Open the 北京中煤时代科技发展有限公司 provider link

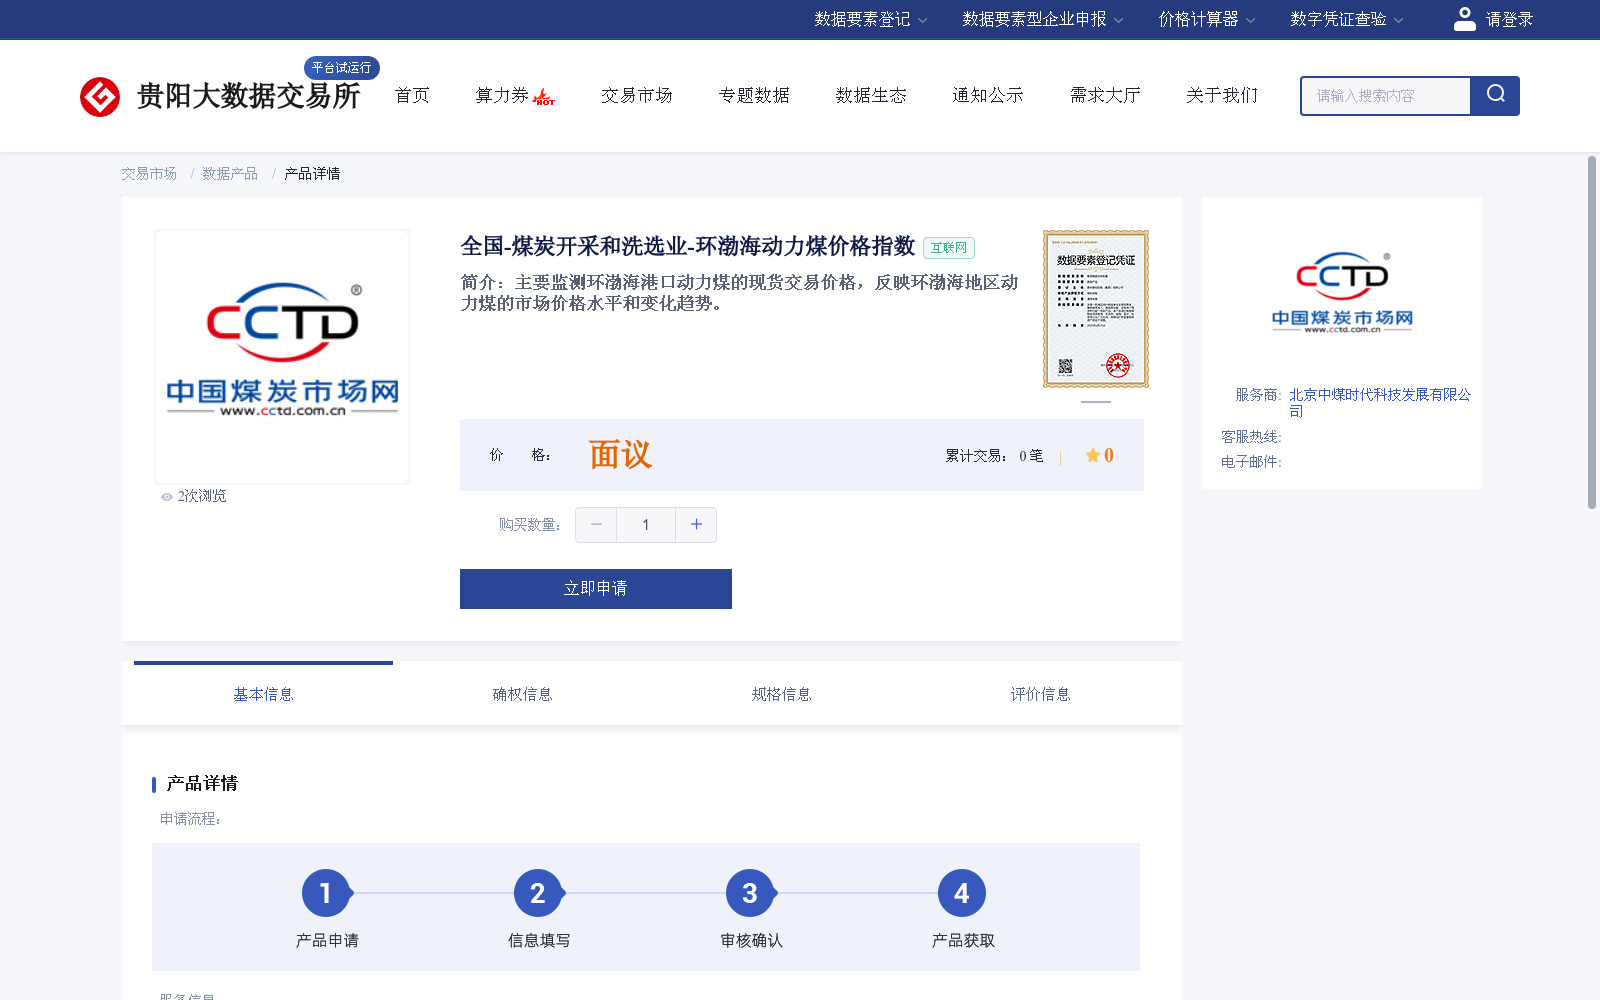[x=1380, y=403]
